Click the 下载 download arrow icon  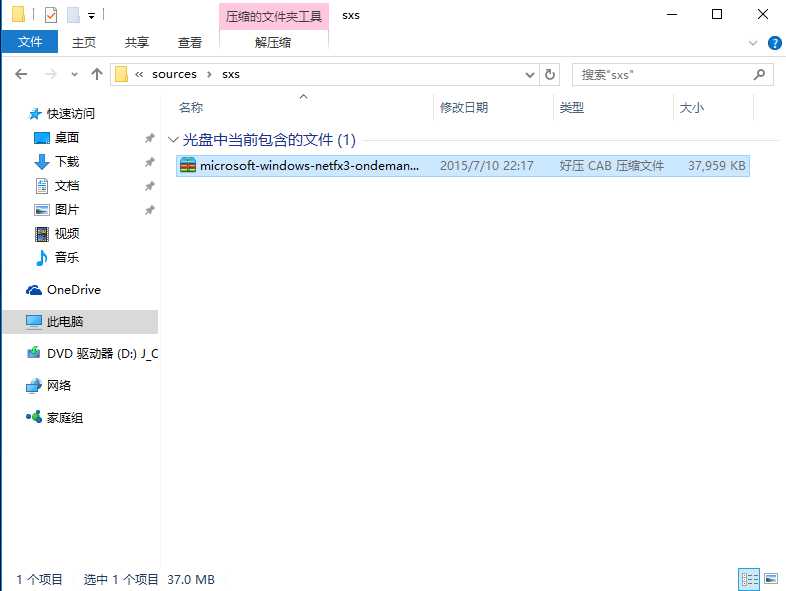pos(42,161)
